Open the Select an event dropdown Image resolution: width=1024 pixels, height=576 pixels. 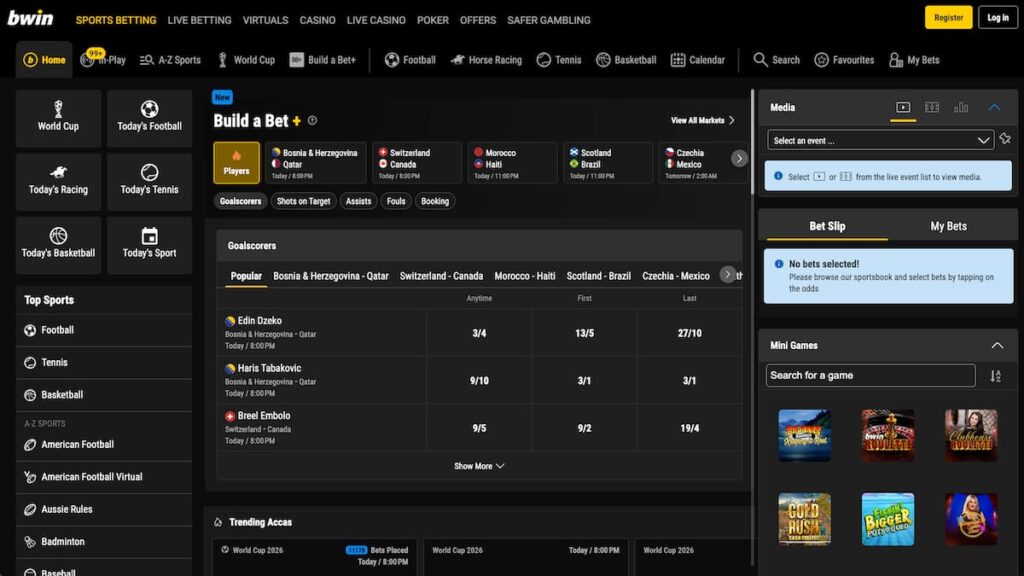tap(880, 140)
